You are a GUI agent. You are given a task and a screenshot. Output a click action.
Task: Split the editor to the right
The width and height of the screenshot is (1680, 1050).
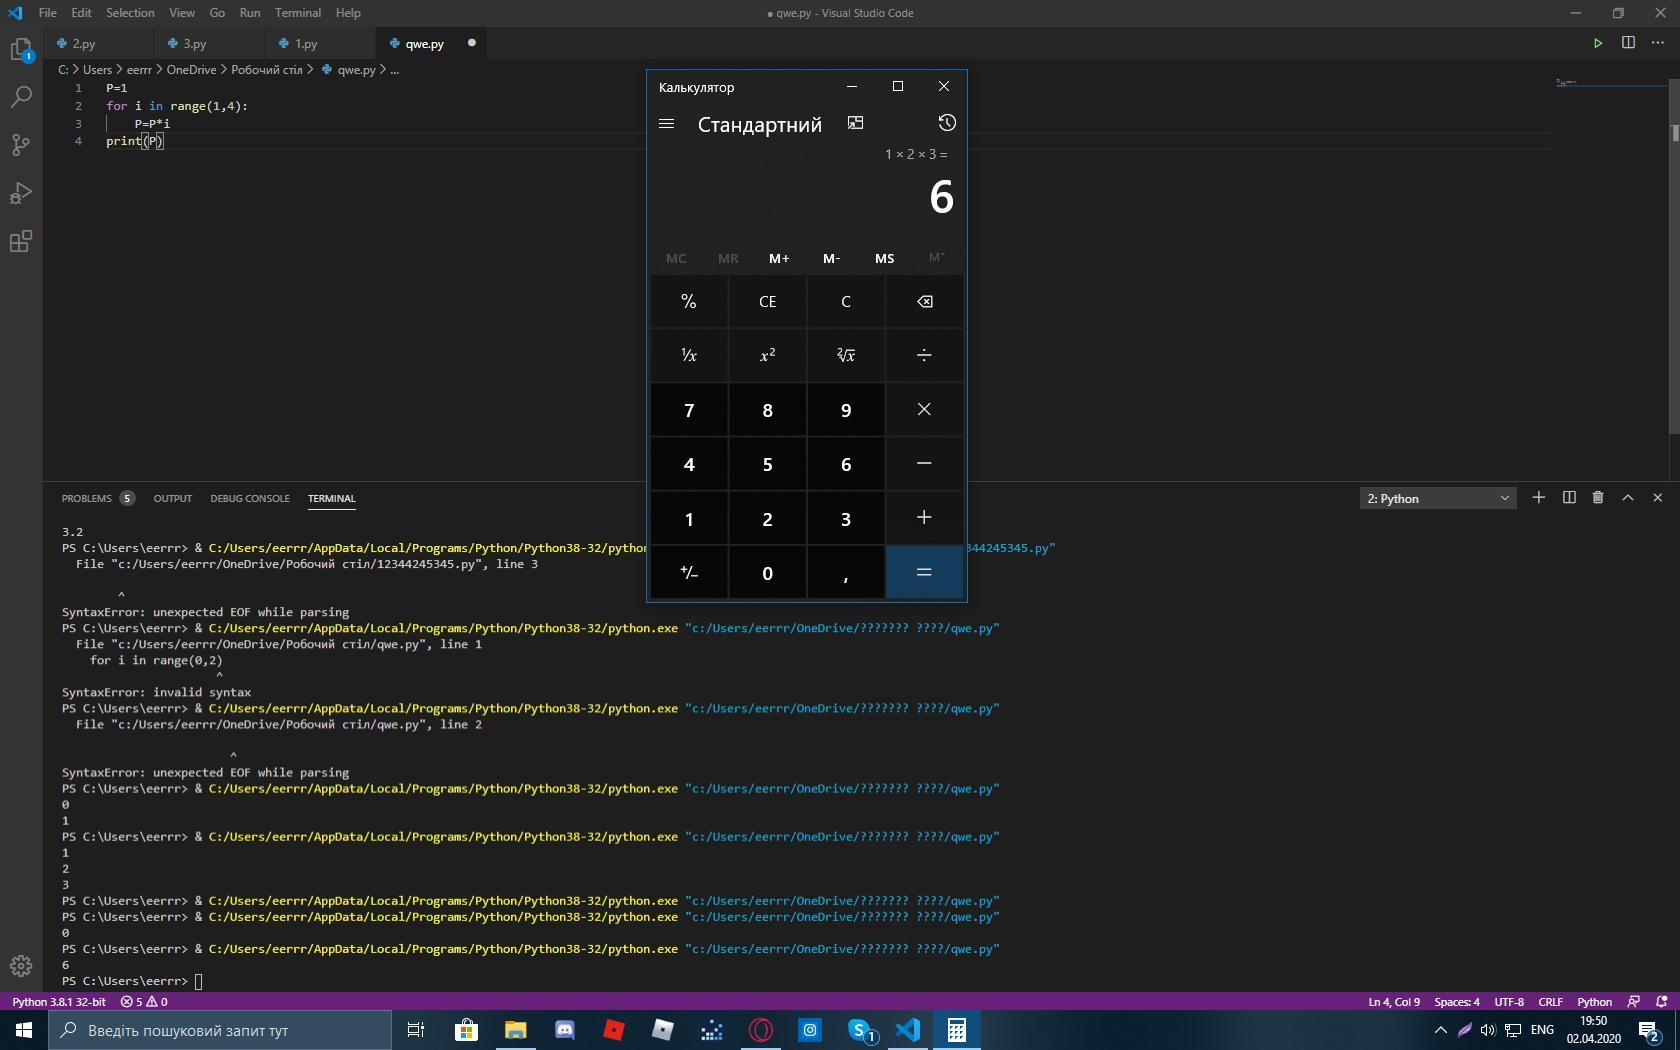1628,43
